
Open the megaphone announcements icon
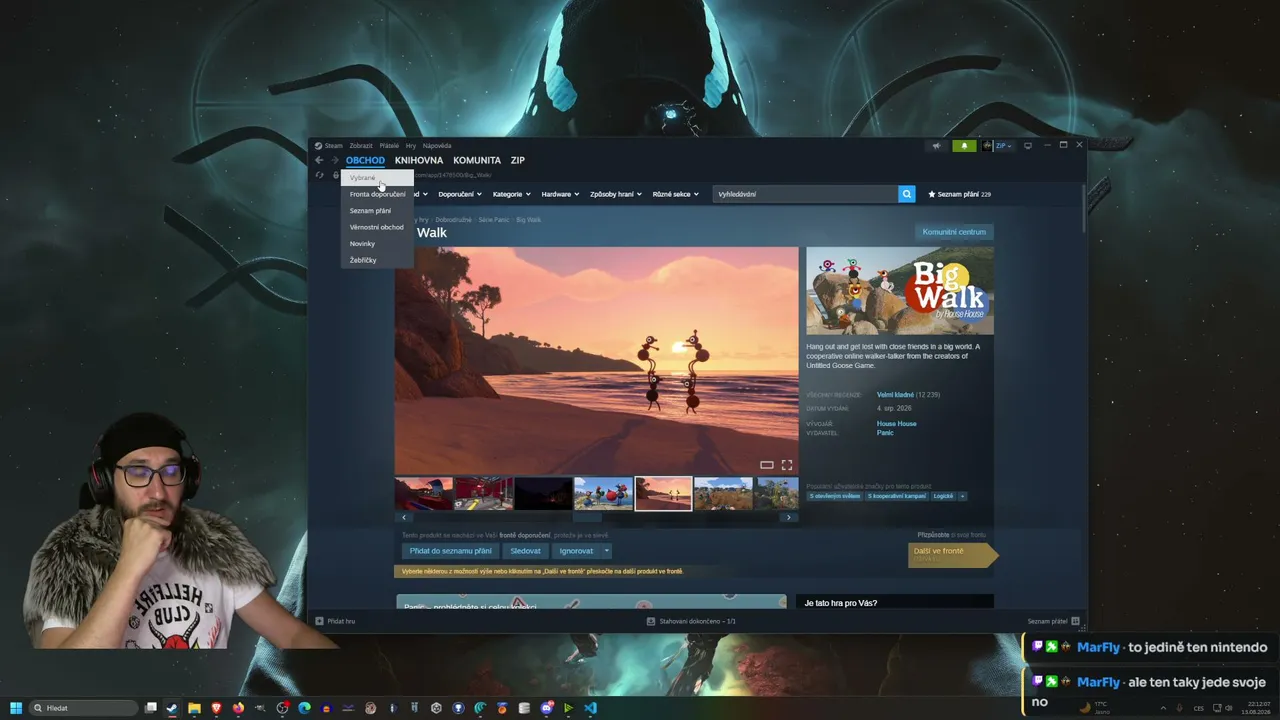(x=936, y=146)
